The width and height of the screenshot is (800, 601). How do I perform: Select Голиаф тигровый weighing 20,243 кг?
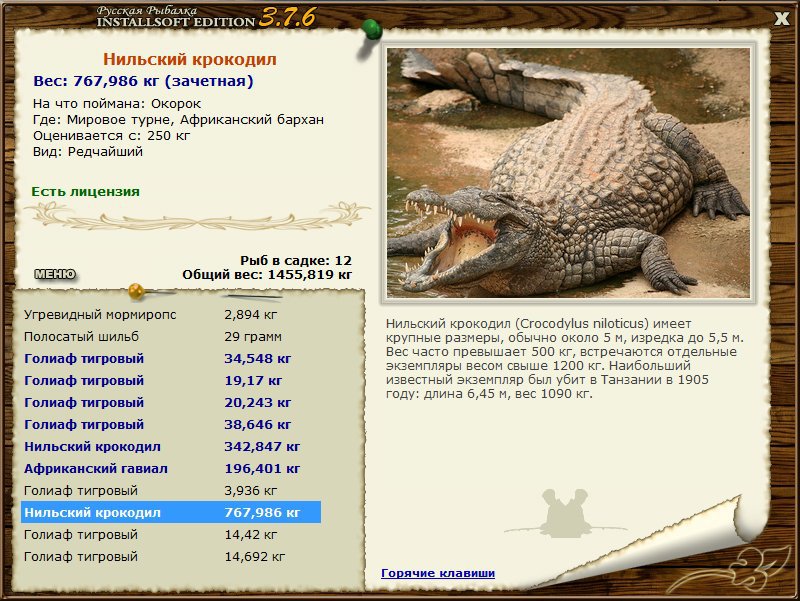[84, 402]
